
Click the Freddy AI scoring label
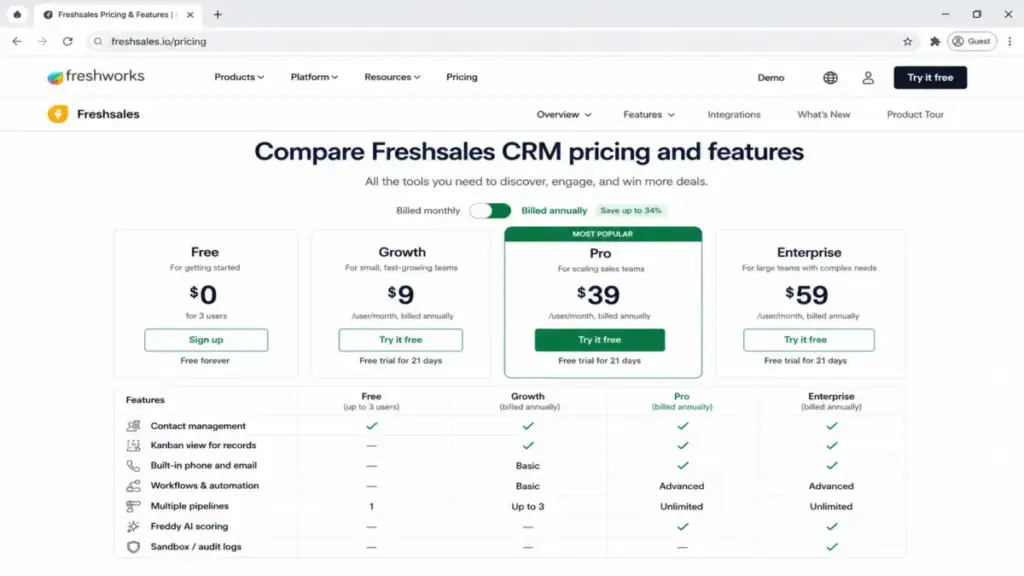[x=189, y=526]
